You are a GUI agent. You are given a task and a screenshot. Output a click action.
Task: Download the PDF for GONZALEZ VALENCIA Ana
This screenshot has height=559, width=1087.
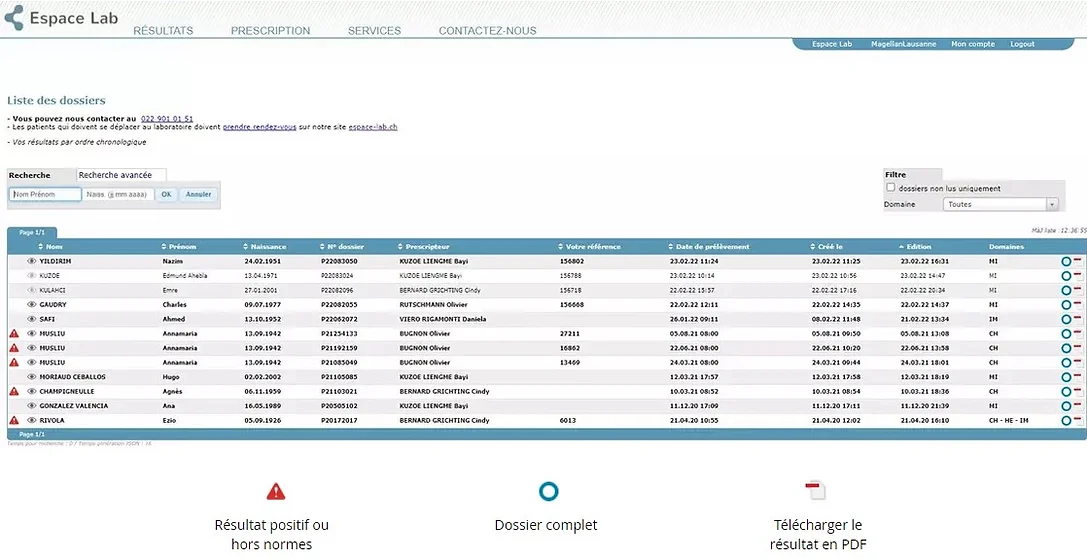pyautogui.click(x=1078, y=405)
